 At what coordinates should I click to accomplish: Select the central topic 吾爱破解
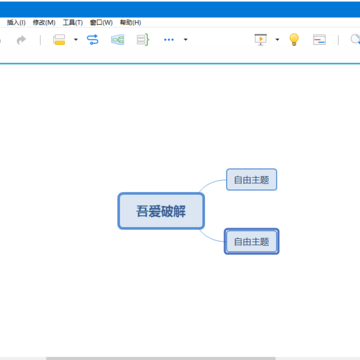(x=161, y=211)
